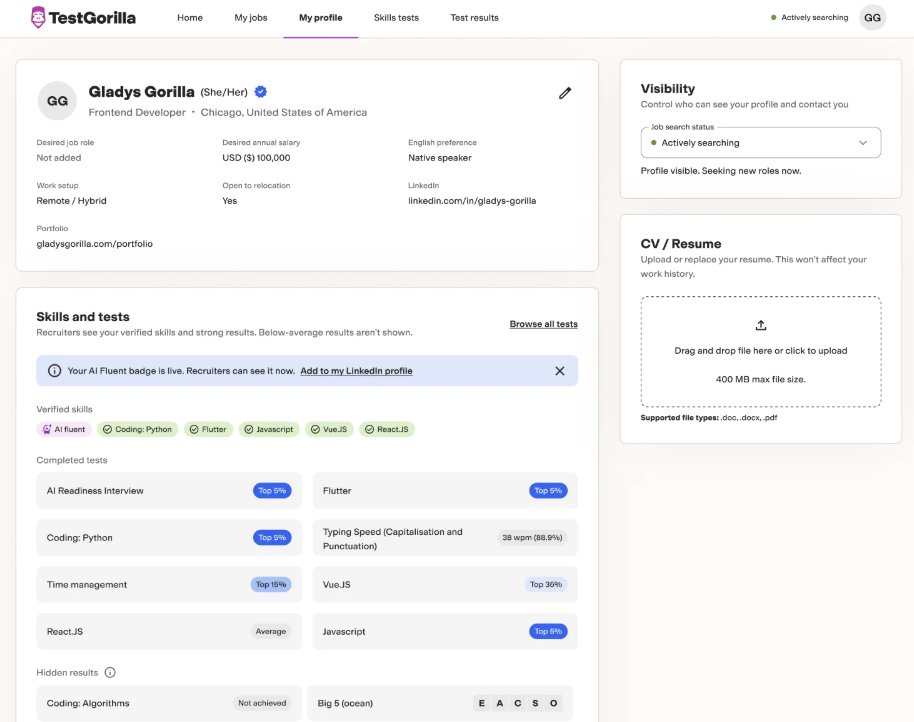Click the USD ($) 100,000 salary value
The image size is (914, 722).
(x=256, y=158)
